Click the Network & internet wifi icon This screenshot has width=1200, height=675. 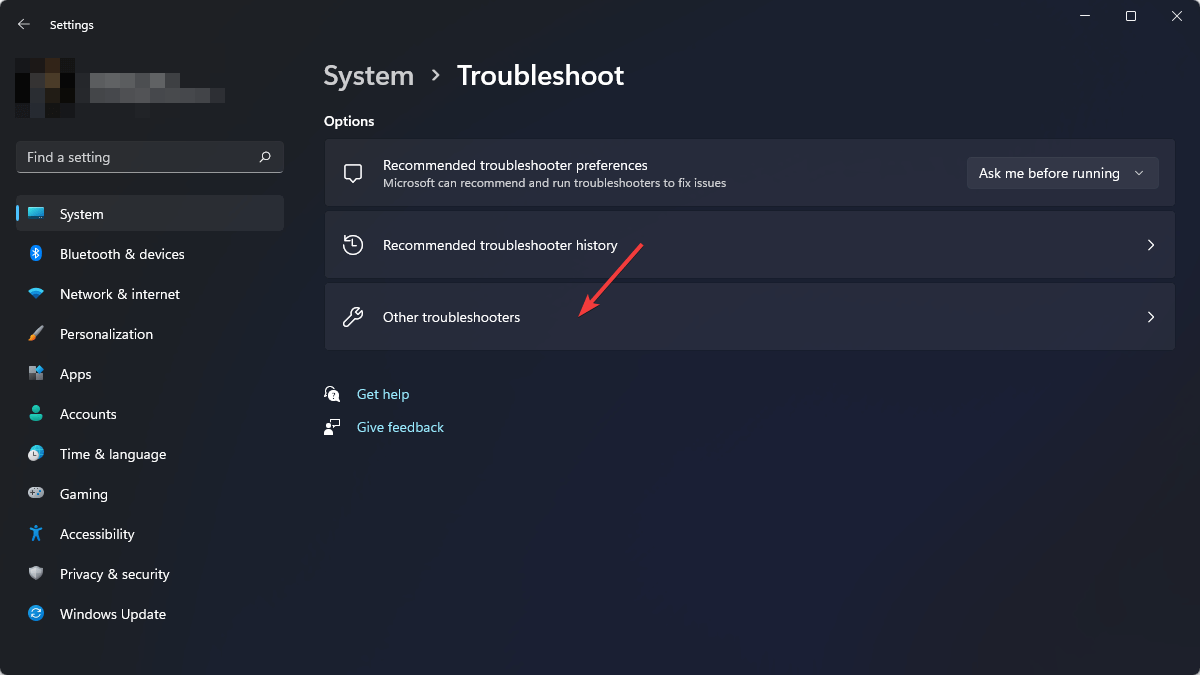pyautogui.click(x=36, y=294)
